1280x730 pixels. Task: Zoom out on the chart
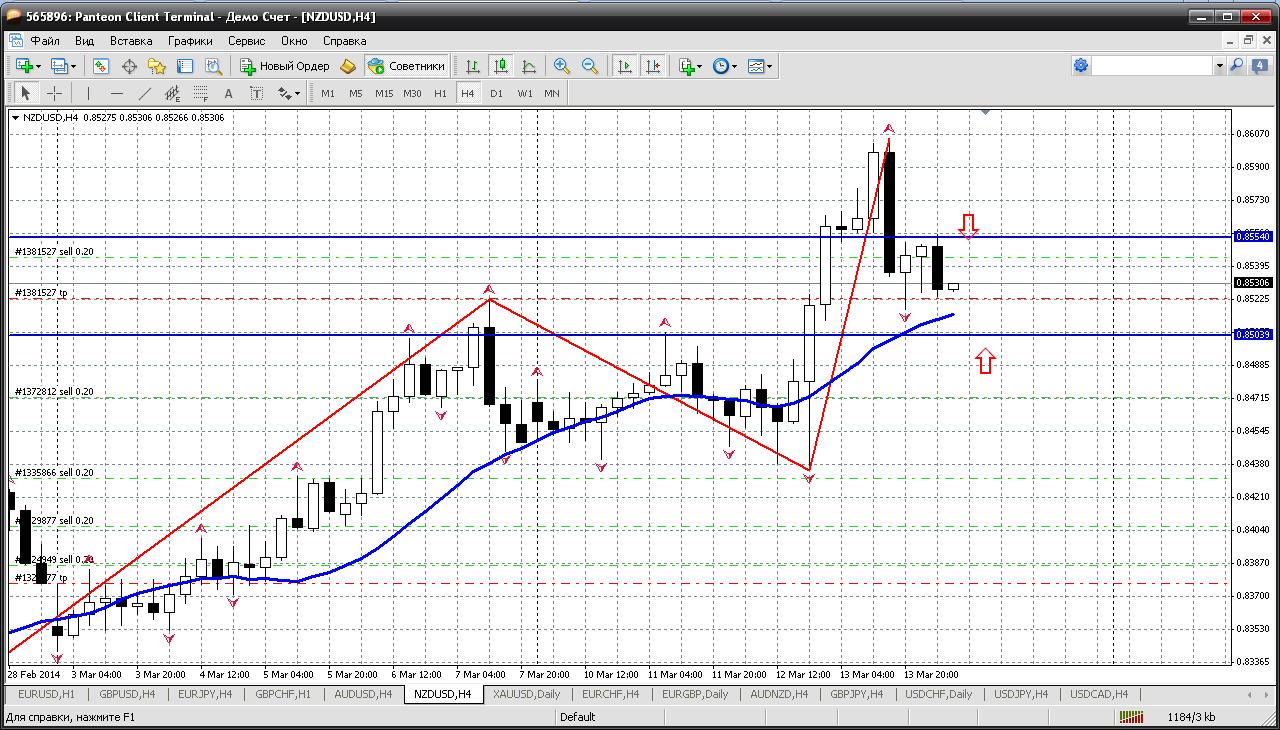[590, 66]
